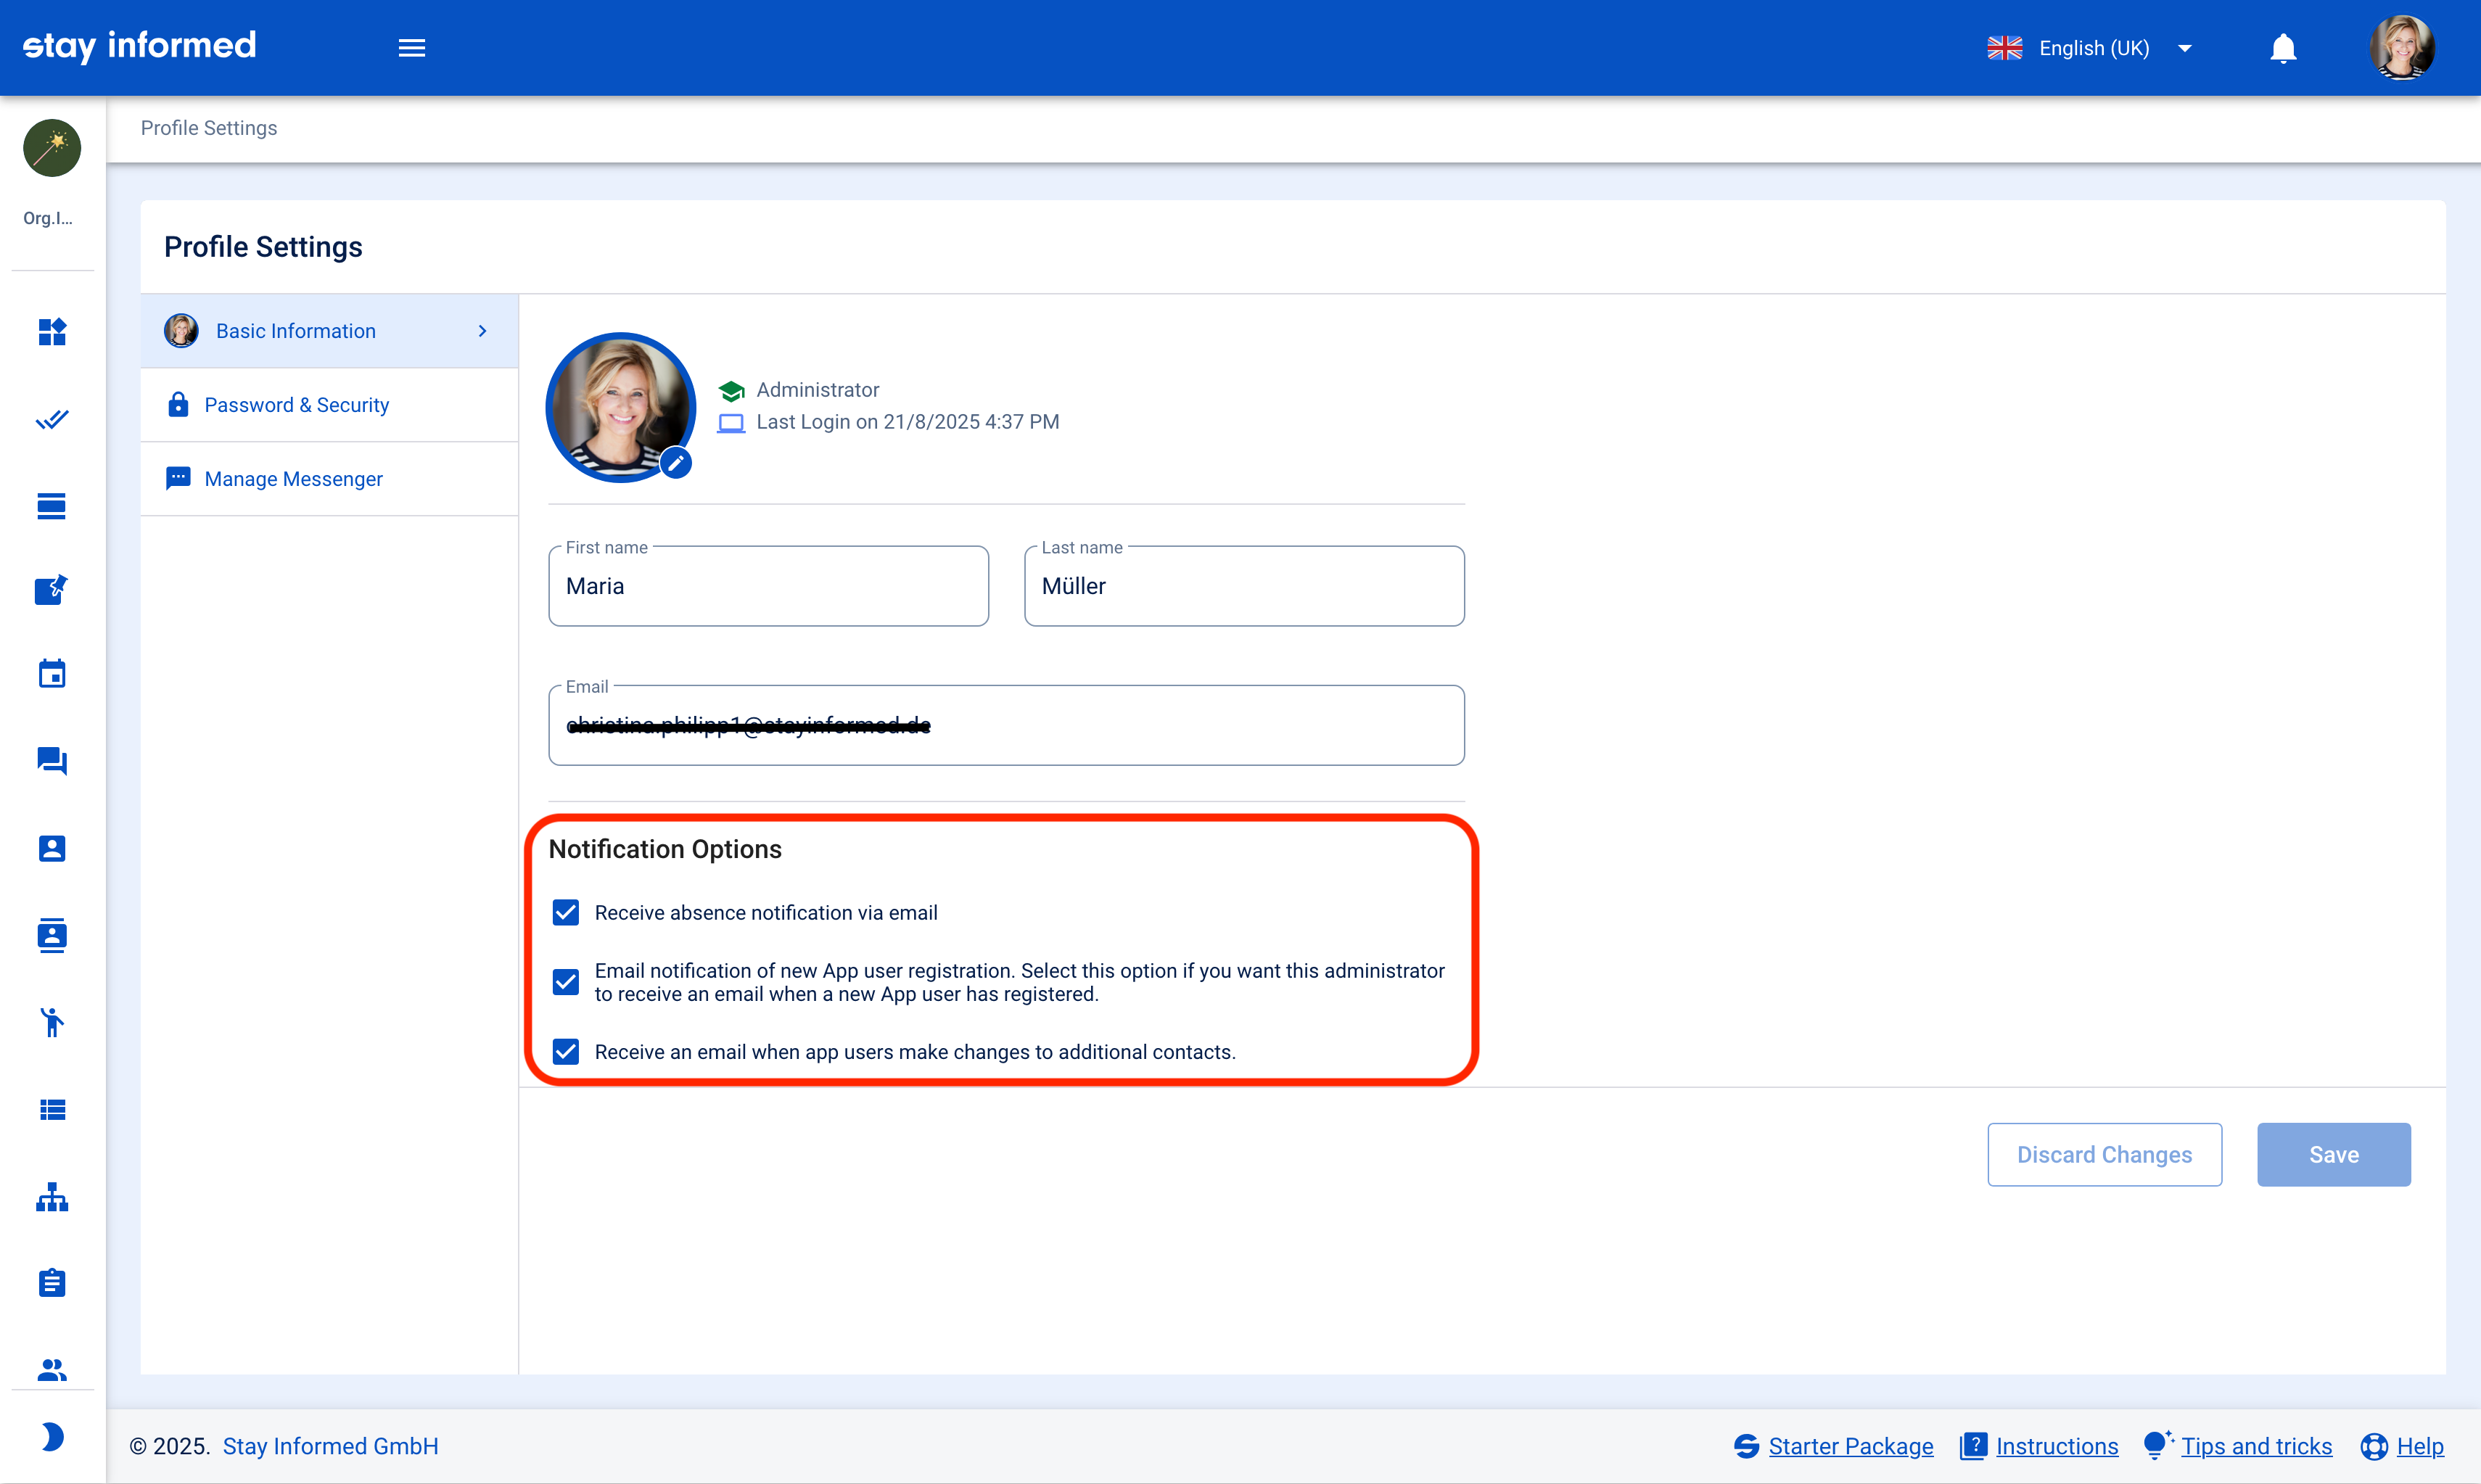Click the Stay Informed GmbH footer link

[x=330, y=1446]
